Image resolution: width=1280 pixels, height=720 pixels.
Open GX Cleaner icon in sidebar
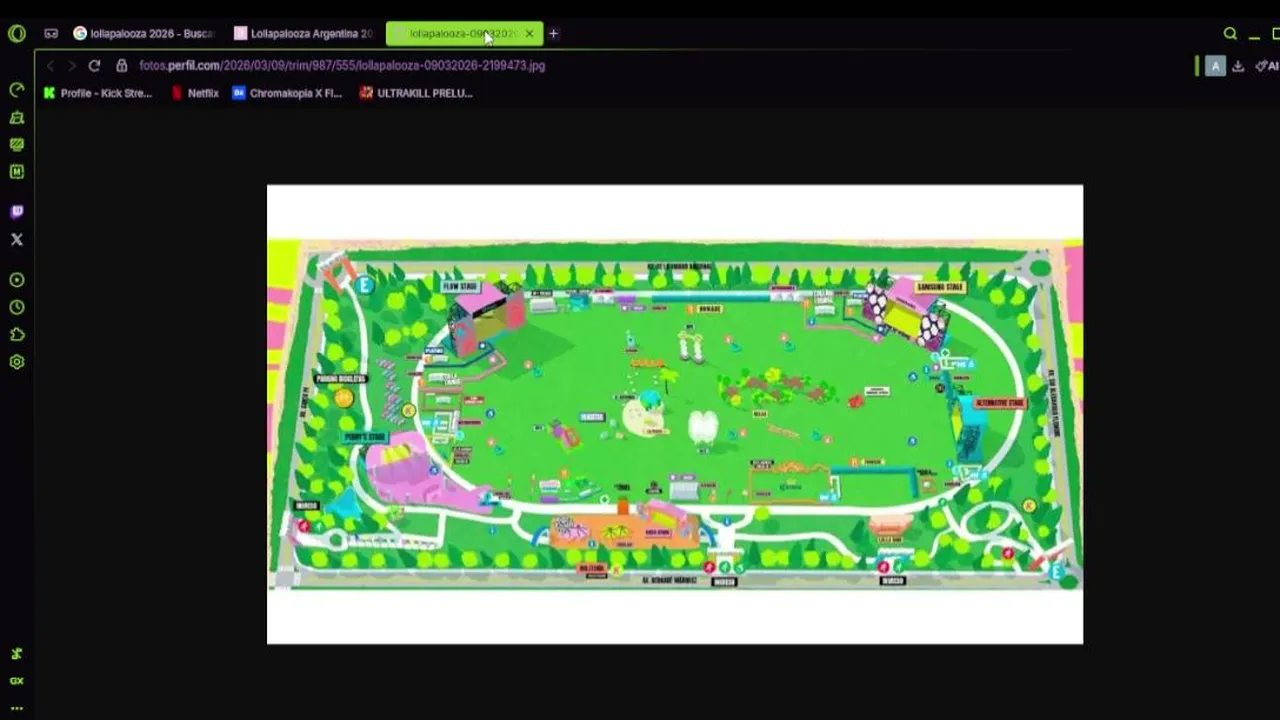tap(17, 117)
